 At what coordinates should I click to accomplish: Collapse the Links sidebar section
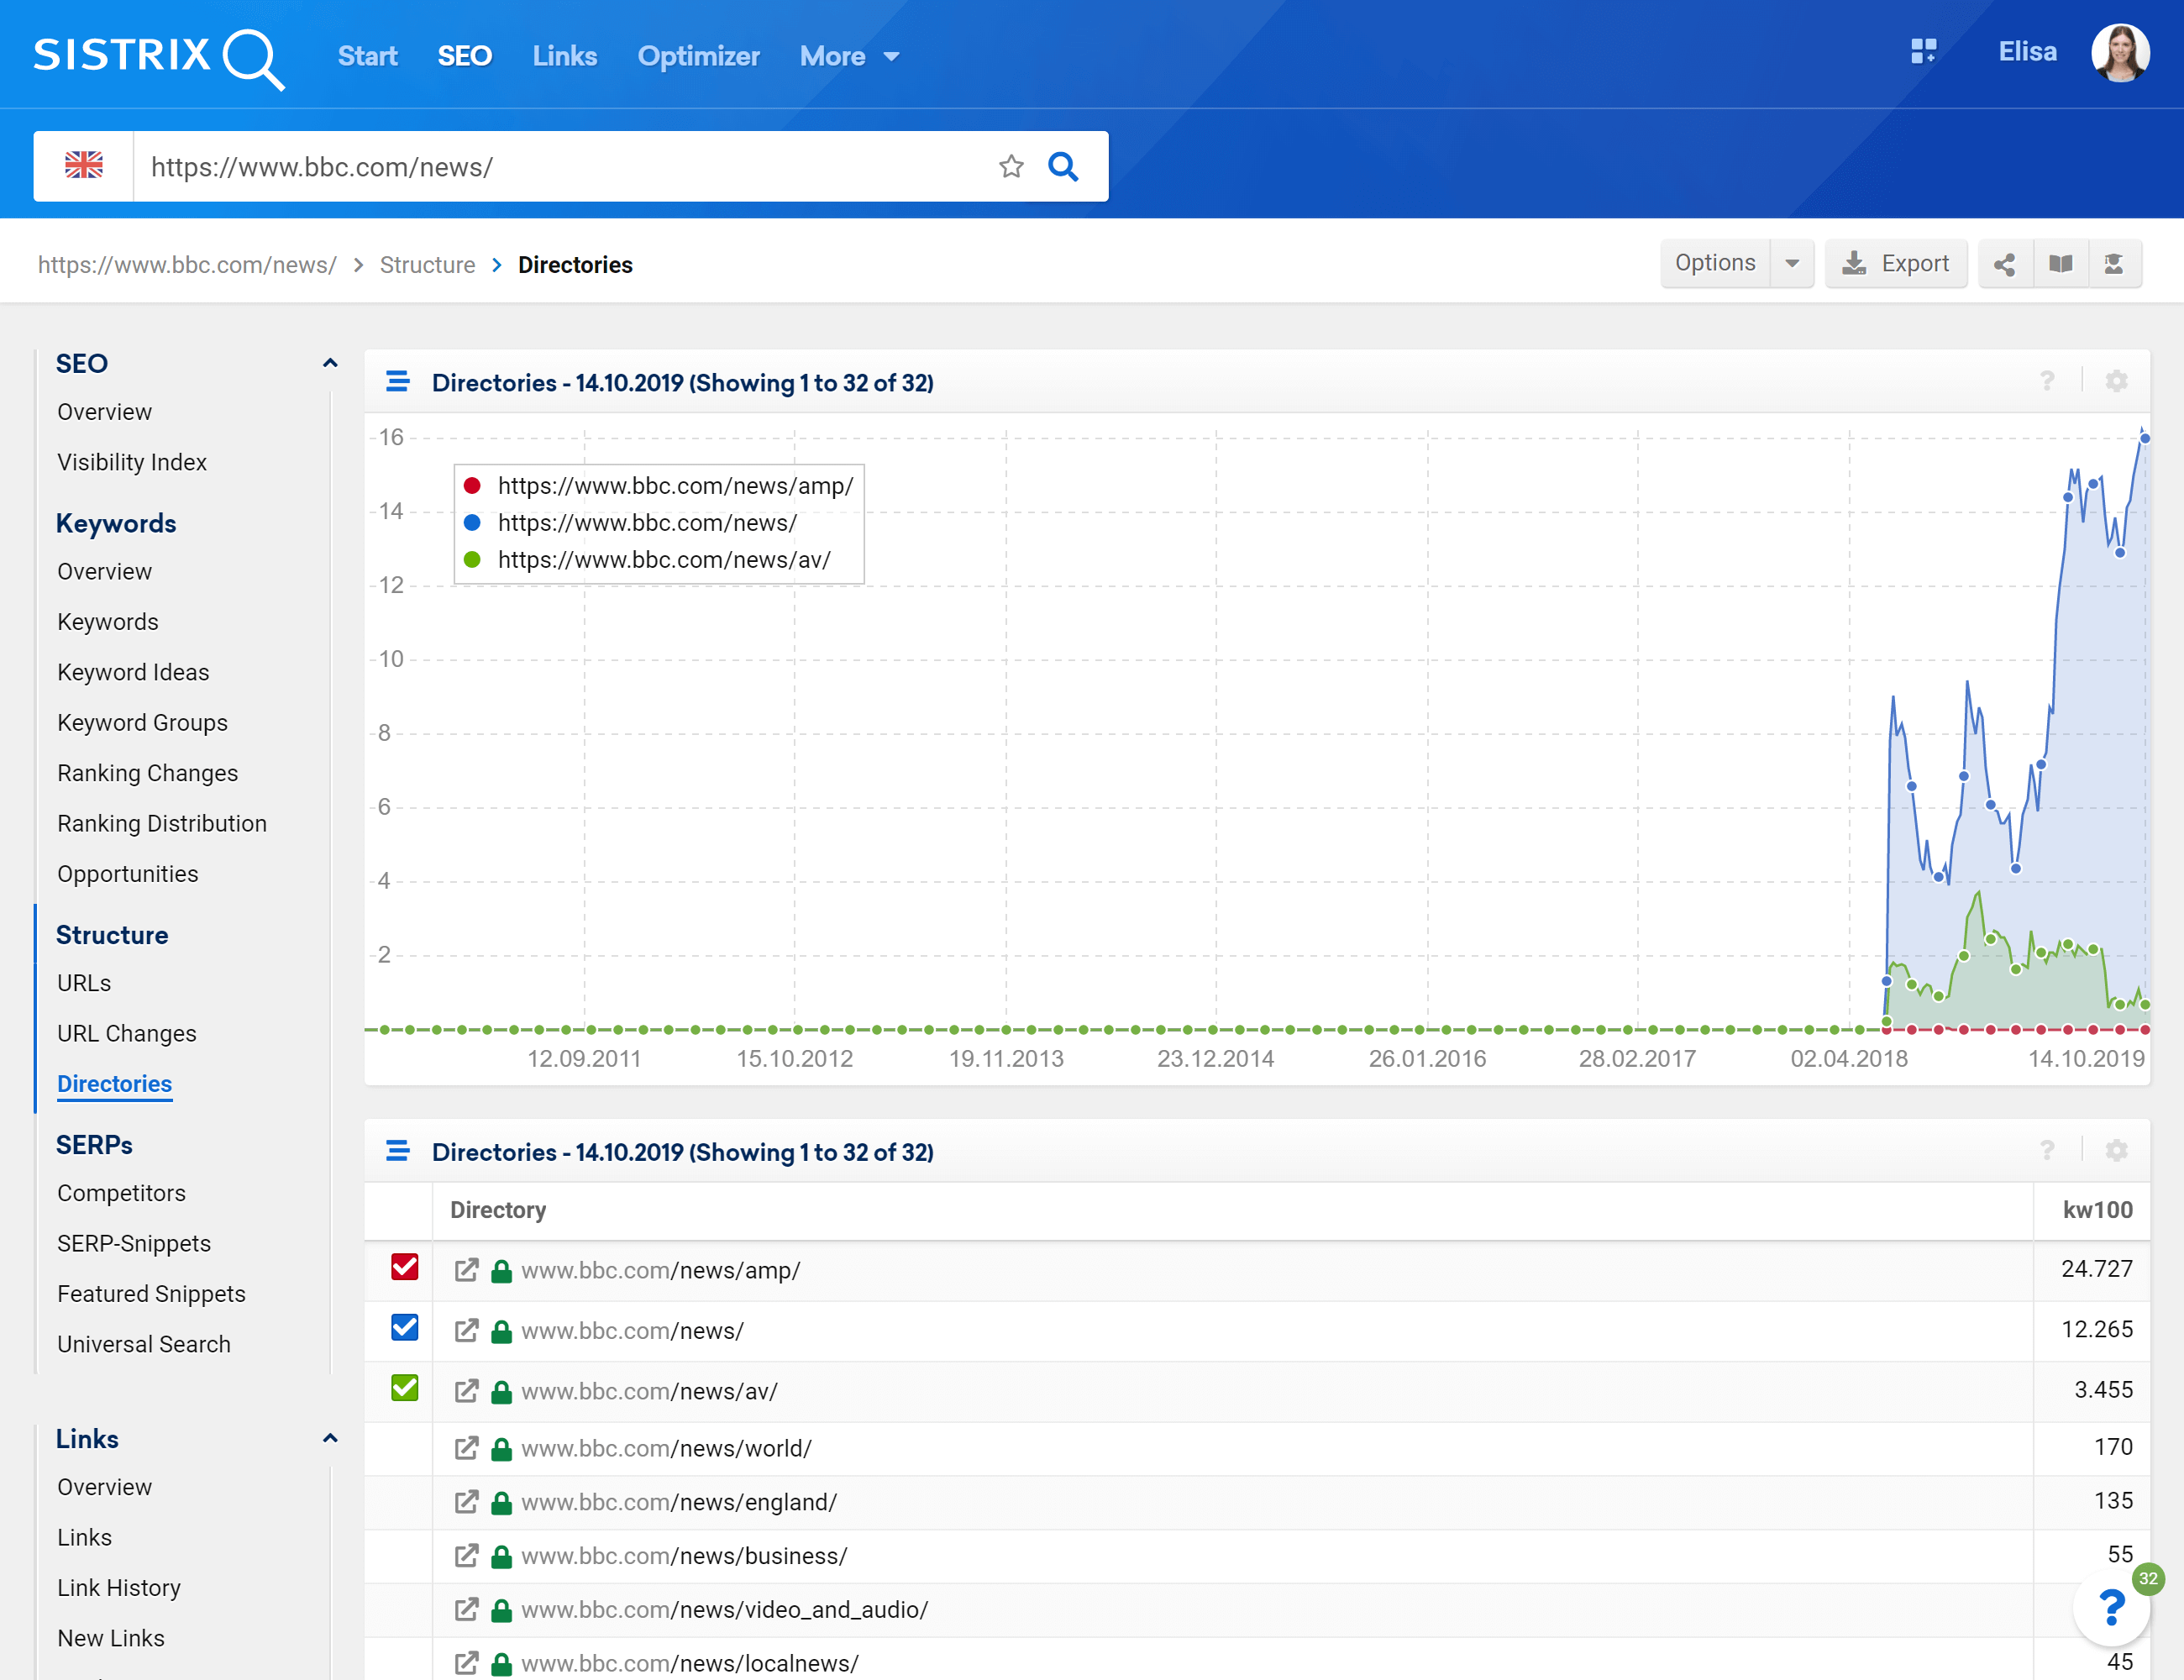[x=330, y=1438]
